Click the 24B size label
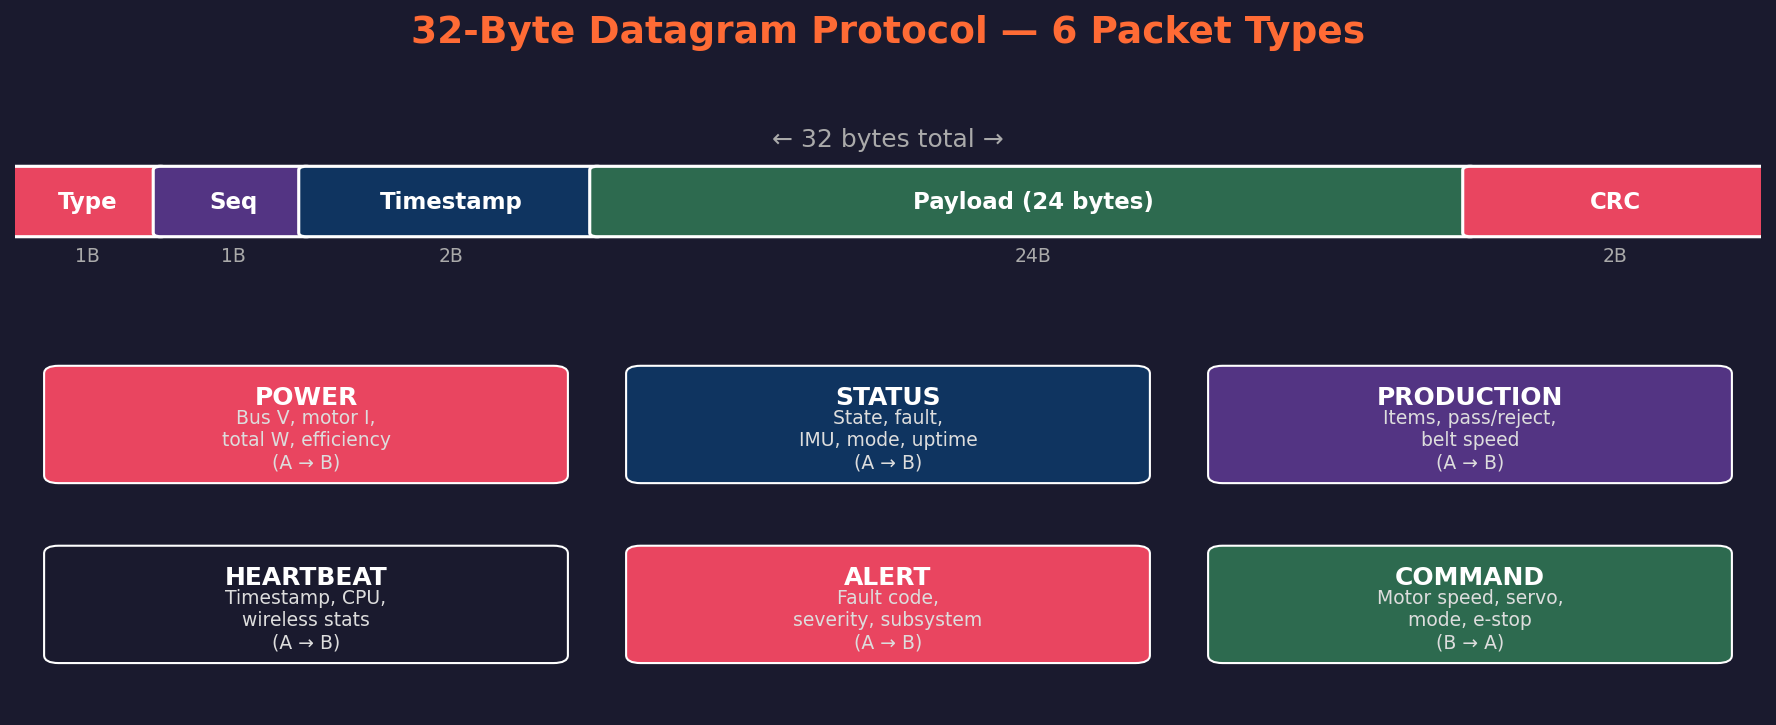The width and height of the screenshot is (1776, 725). point(1032,257)
